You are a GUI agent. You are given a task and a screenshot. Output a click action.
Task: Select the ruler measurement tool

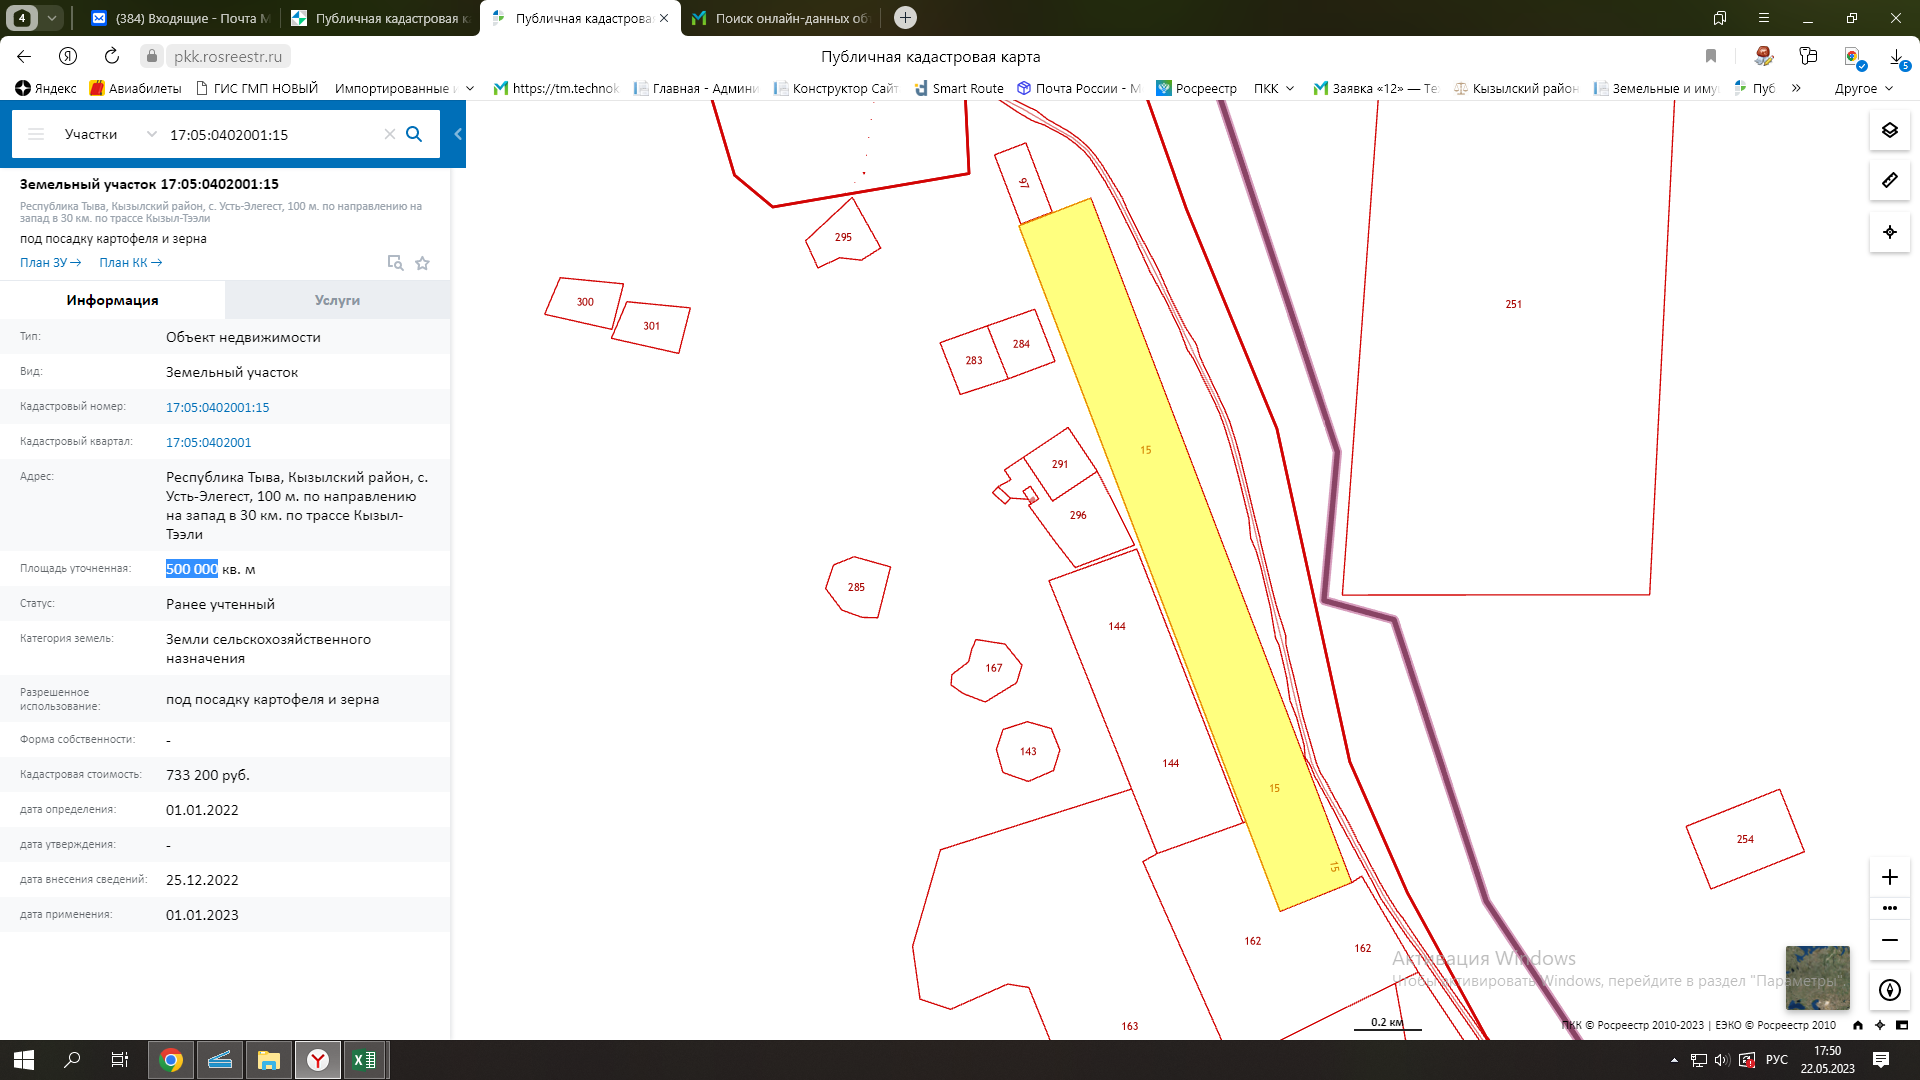click(x=1889, y=181)
